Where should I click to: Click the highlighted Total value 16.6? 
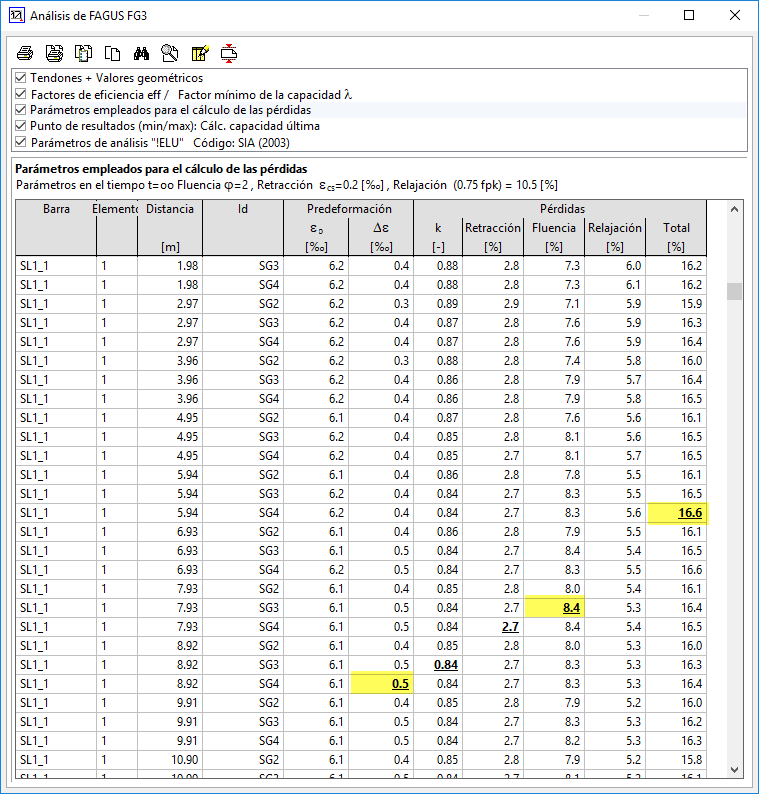pyautogui.click(x=690, y=513)
